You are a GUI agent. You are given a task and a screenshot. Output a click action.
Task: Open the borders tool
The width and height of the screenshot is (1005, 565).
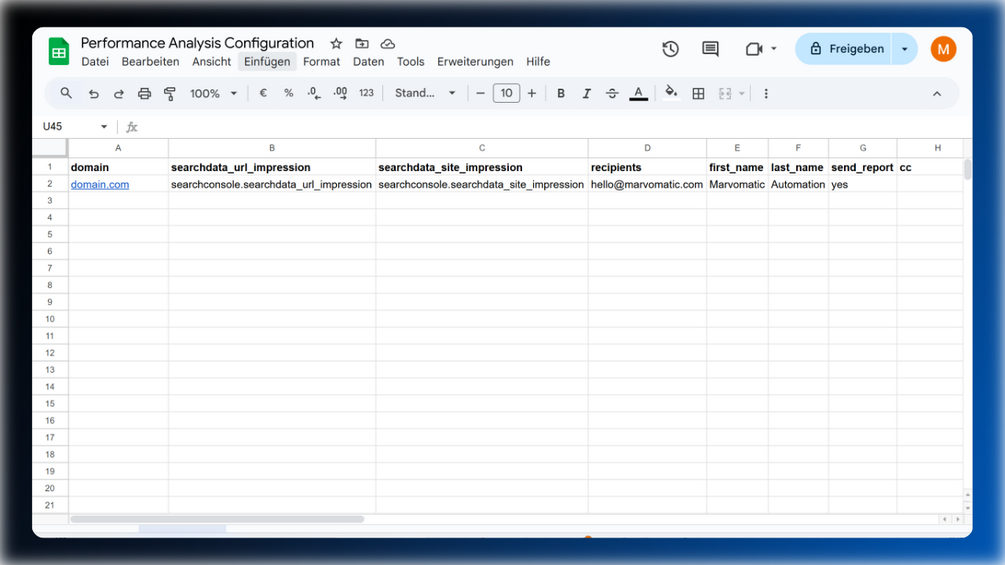pos(699,94)
